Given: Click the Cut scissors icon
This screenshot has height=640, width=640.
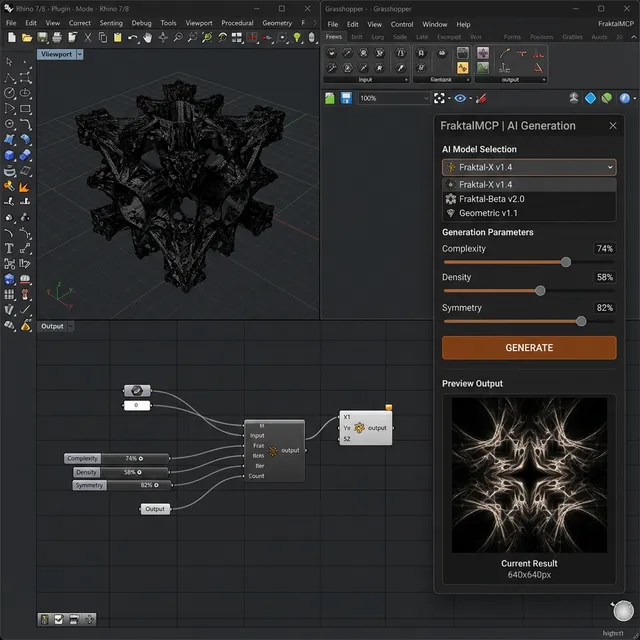Looking at the screenshot, I should 88,38.
